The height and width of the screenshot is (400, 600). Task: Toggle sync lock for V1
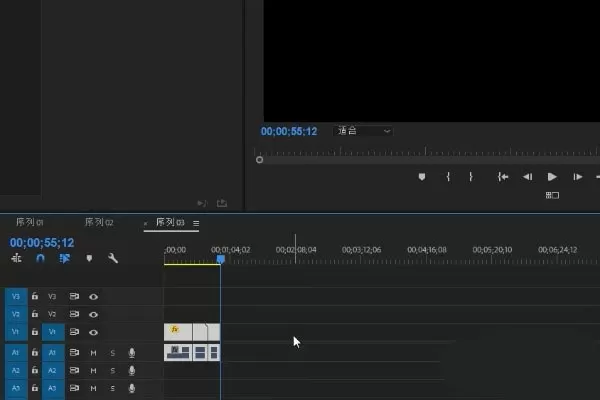tap(74, 332)
